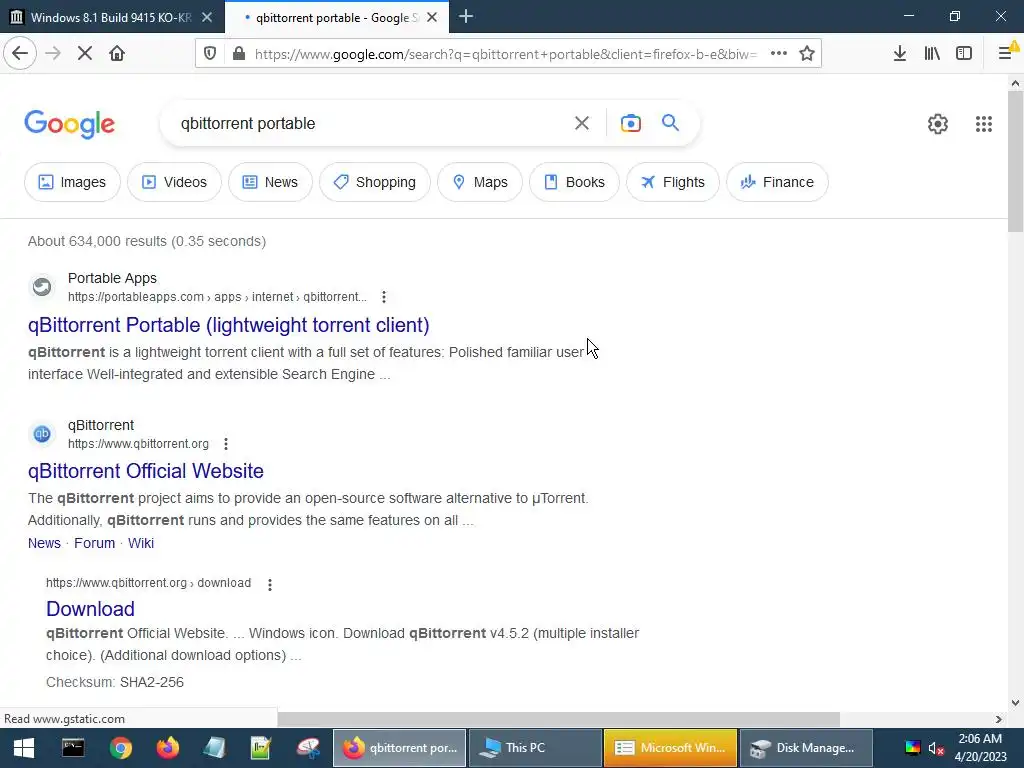This screenshot has width=1024, height=768.
Task: Open the Forum sitelink
Action: (94, 543)
